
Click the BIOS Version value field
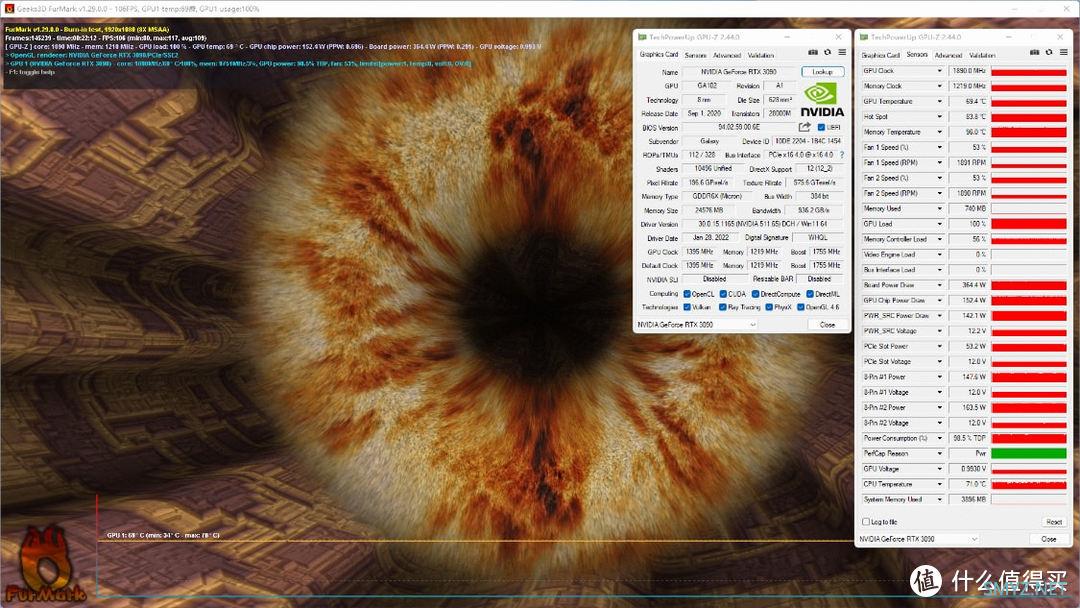pyautogui.click(x=739, y=127)
